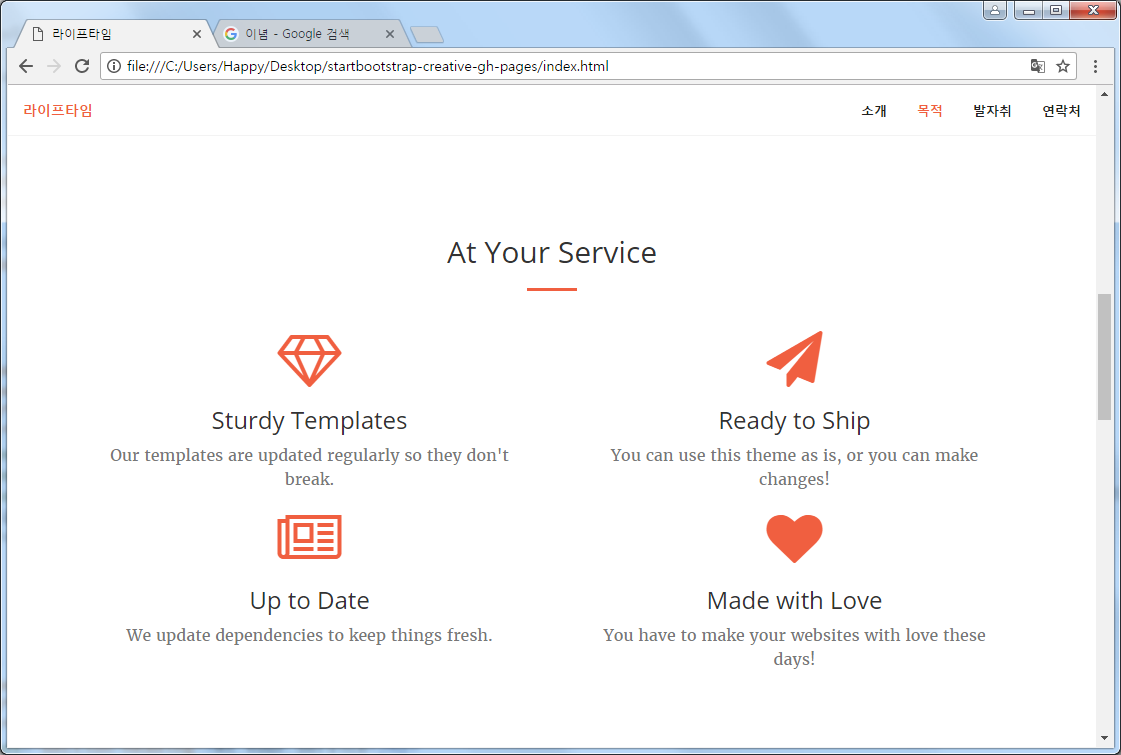Open a new tab
1121x755 pixels.
pos(428,34)
